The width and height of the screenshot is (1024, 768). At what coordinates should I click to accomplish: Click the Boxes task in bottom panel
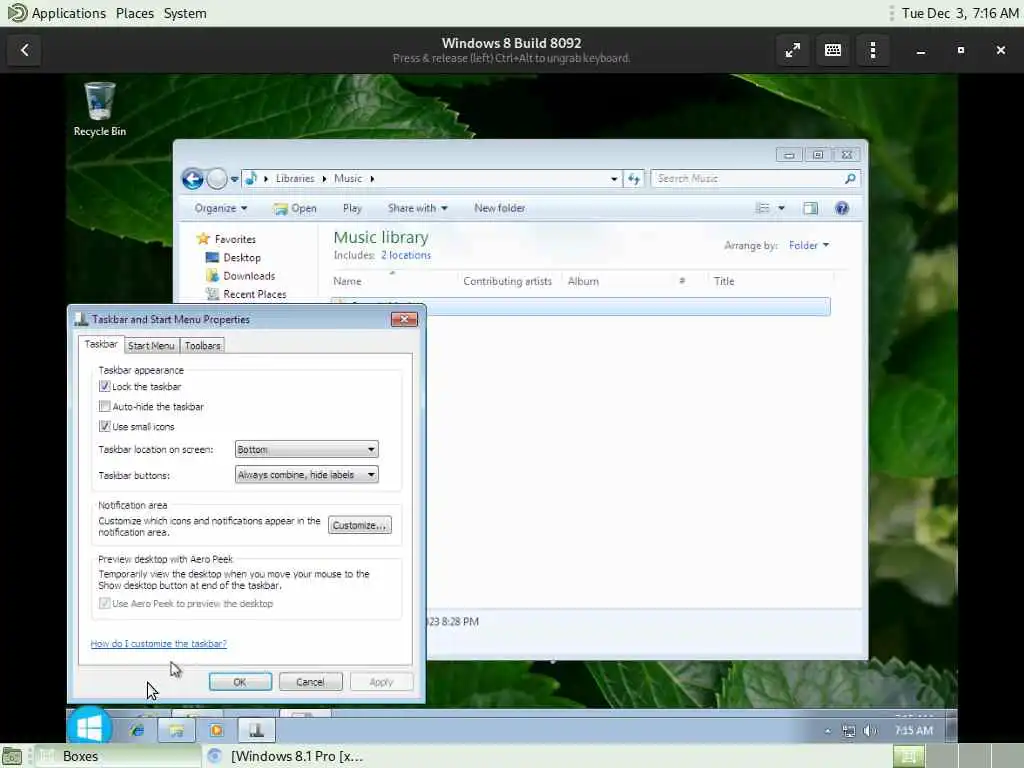point(118,756)
